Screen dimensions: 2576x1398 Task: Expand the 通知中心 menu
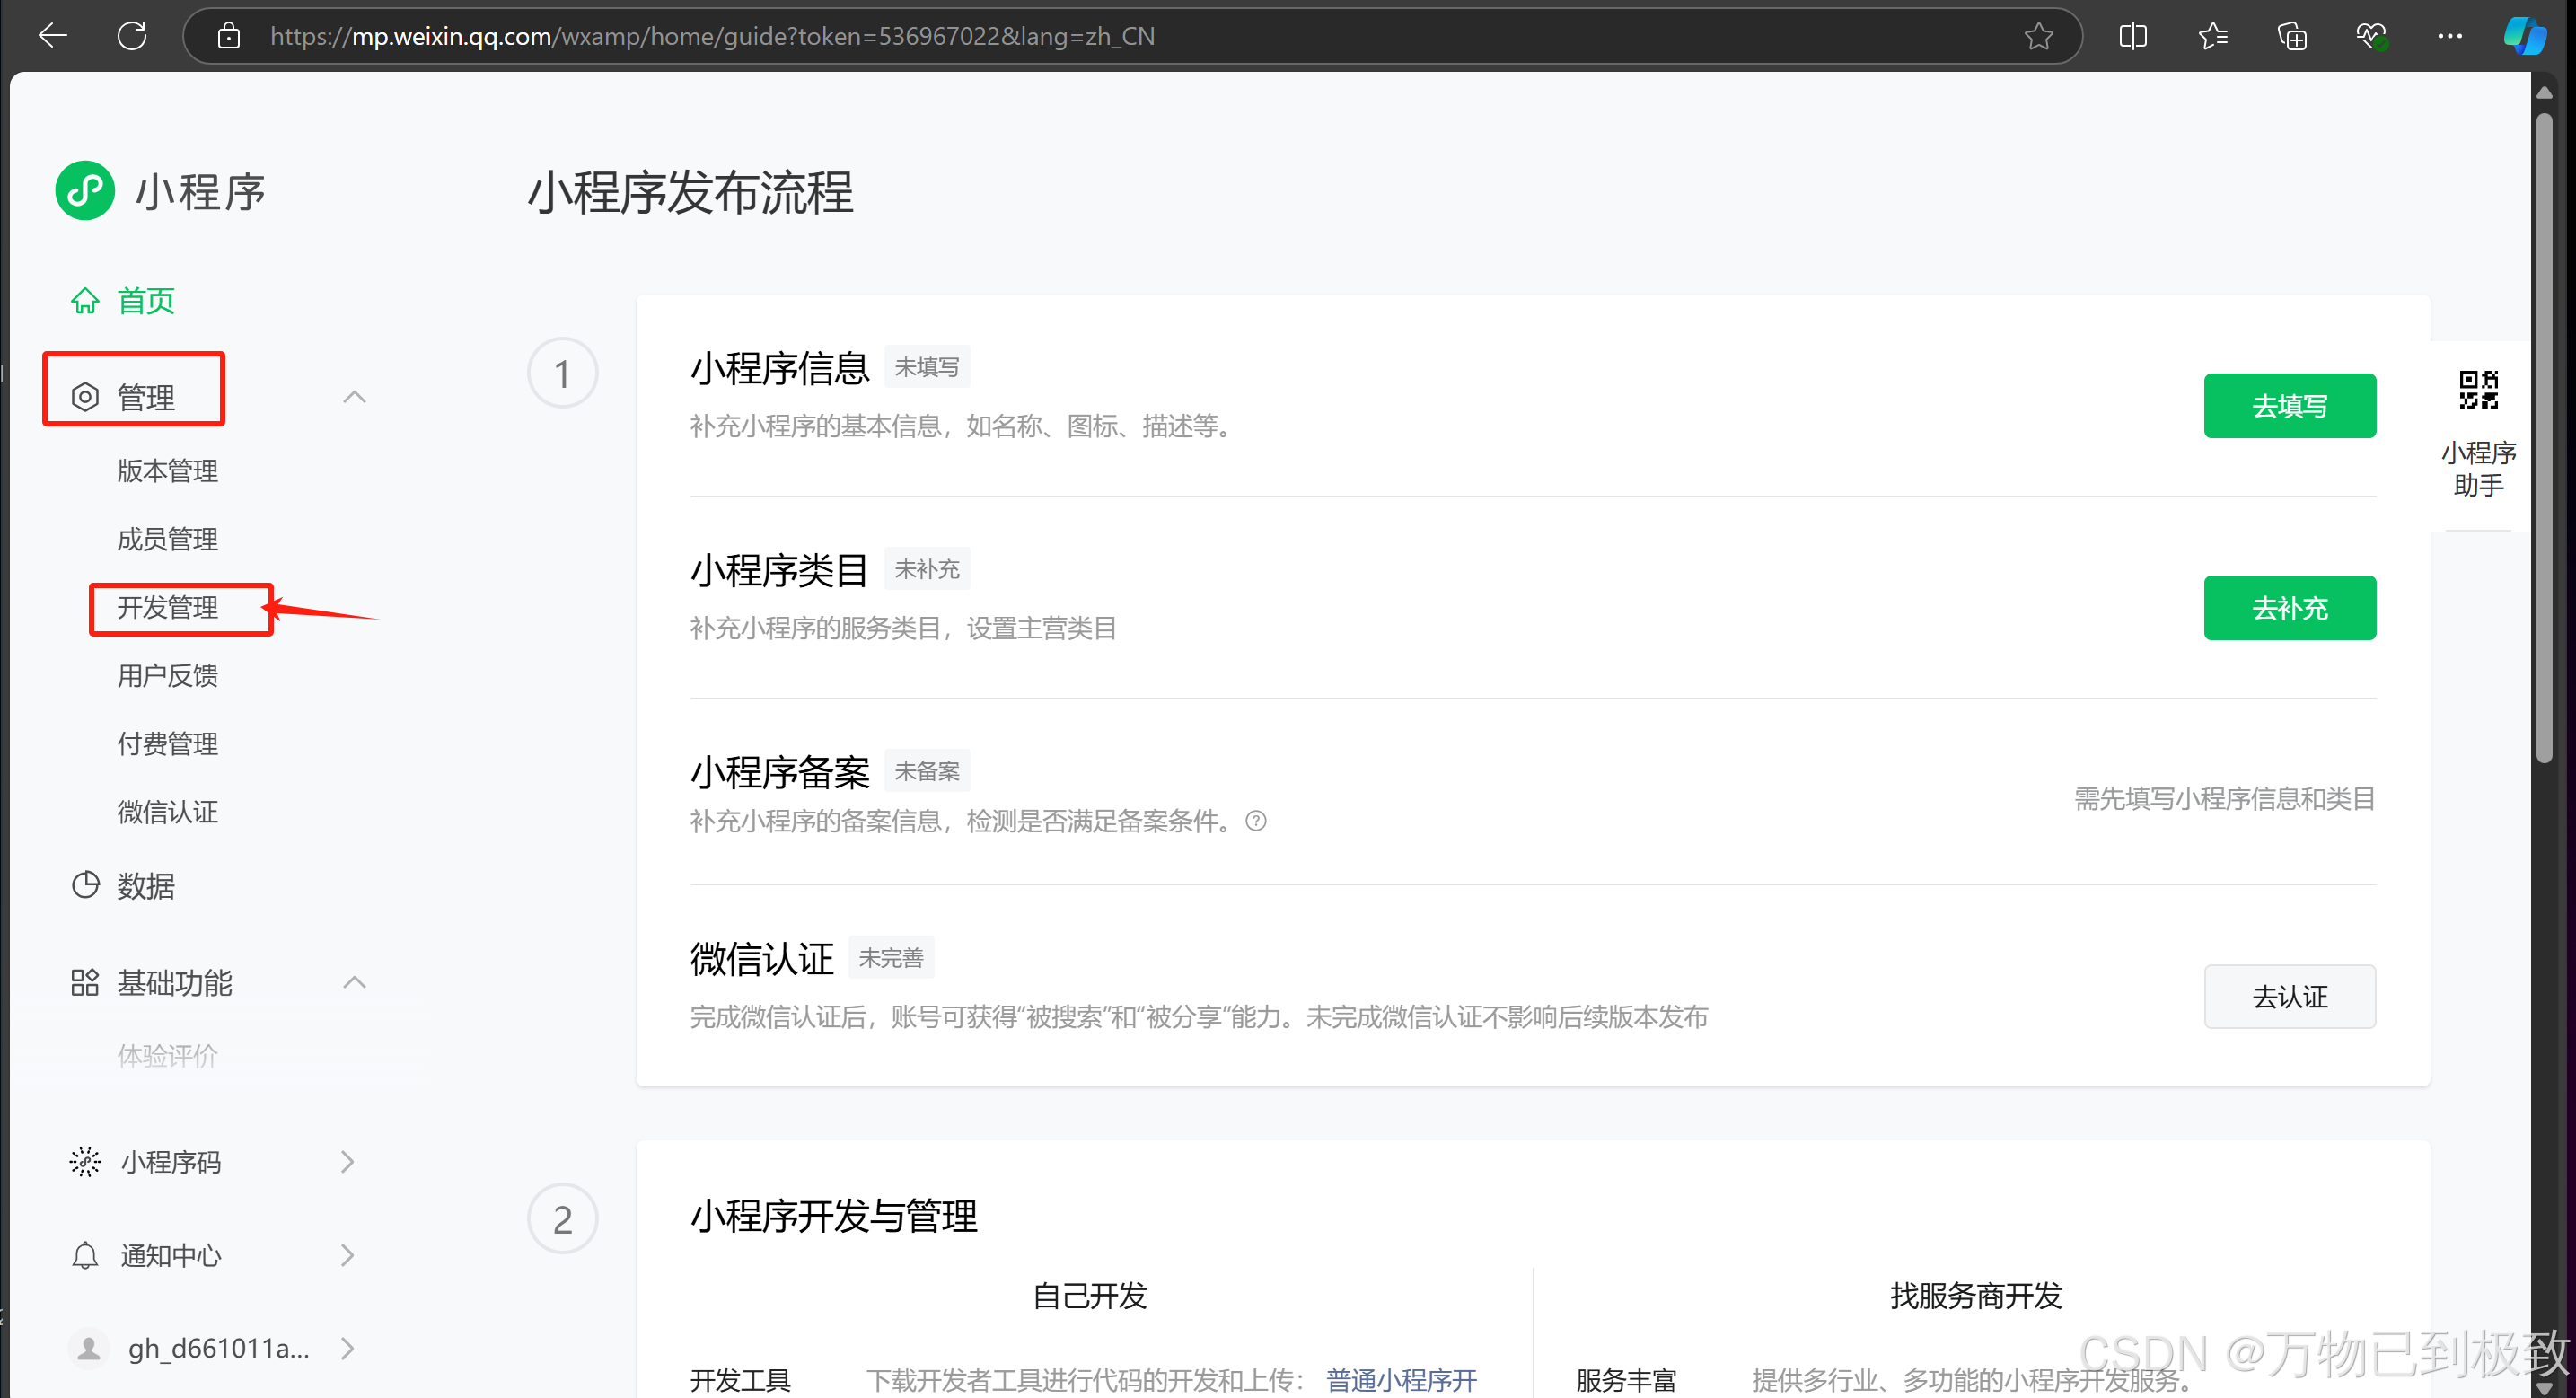347,1254
